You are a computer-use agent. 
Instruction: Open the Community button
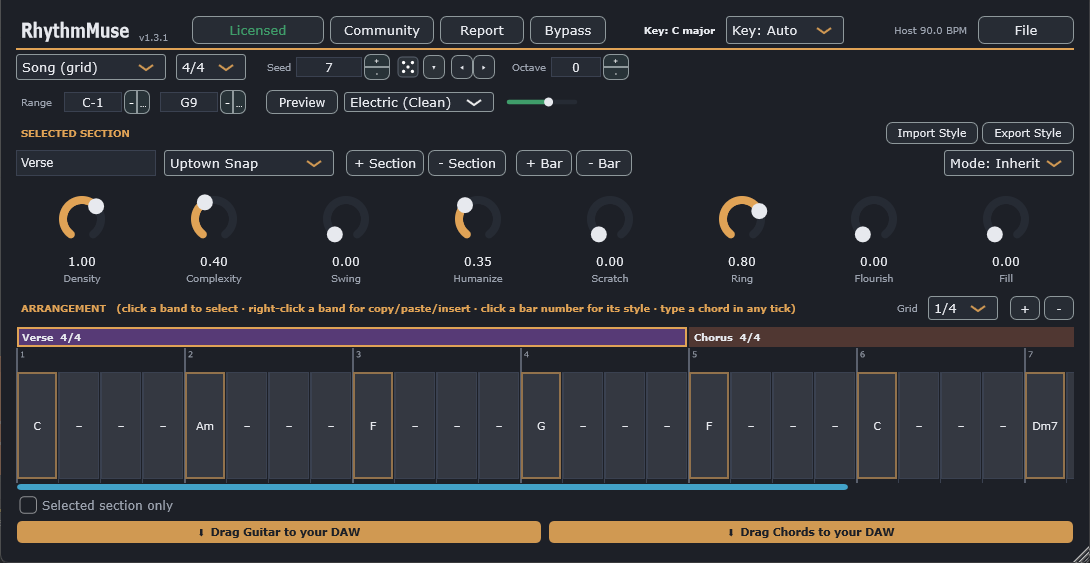382,31
